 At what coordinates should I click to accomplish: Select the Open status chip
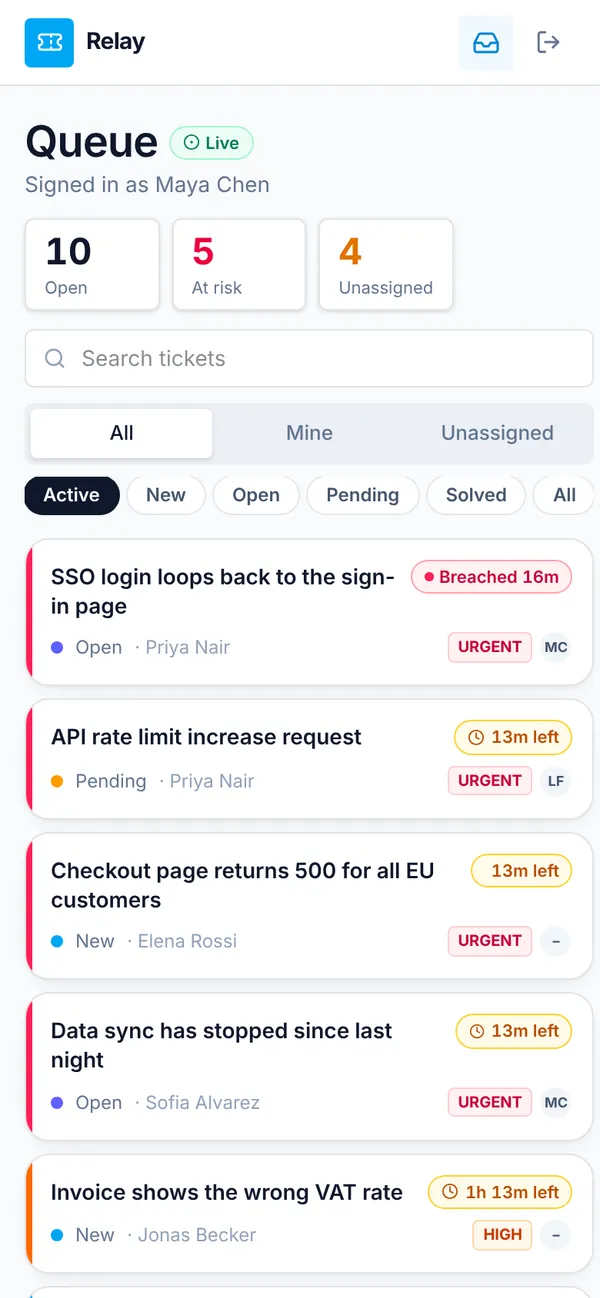(x=256, y=495)
